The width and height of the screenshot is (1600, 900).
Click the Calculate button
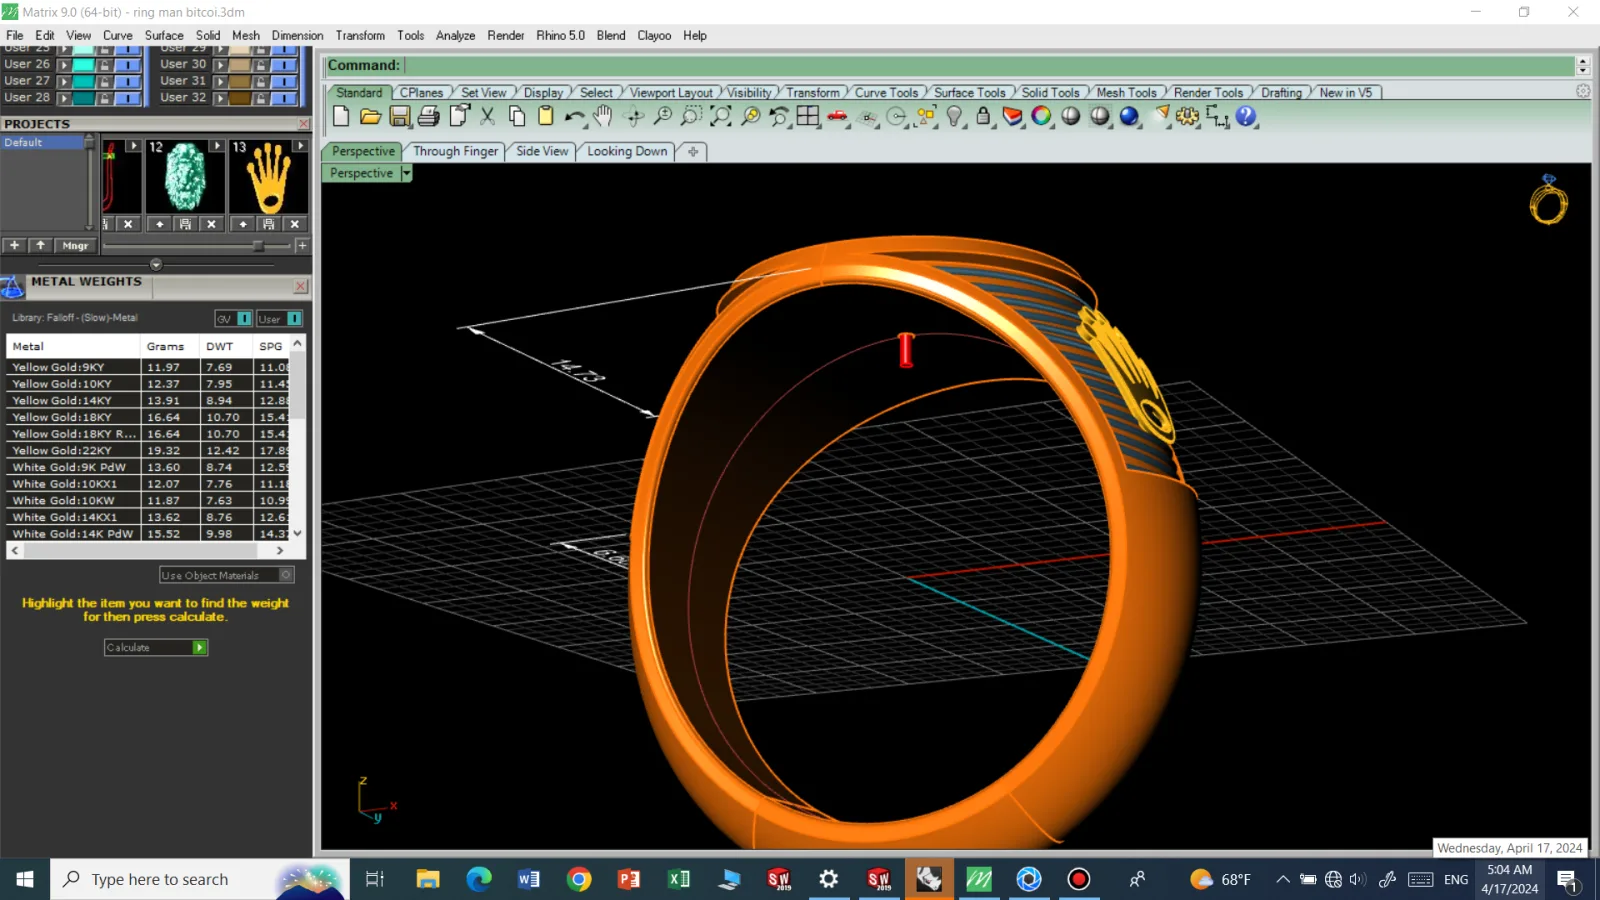155,648
